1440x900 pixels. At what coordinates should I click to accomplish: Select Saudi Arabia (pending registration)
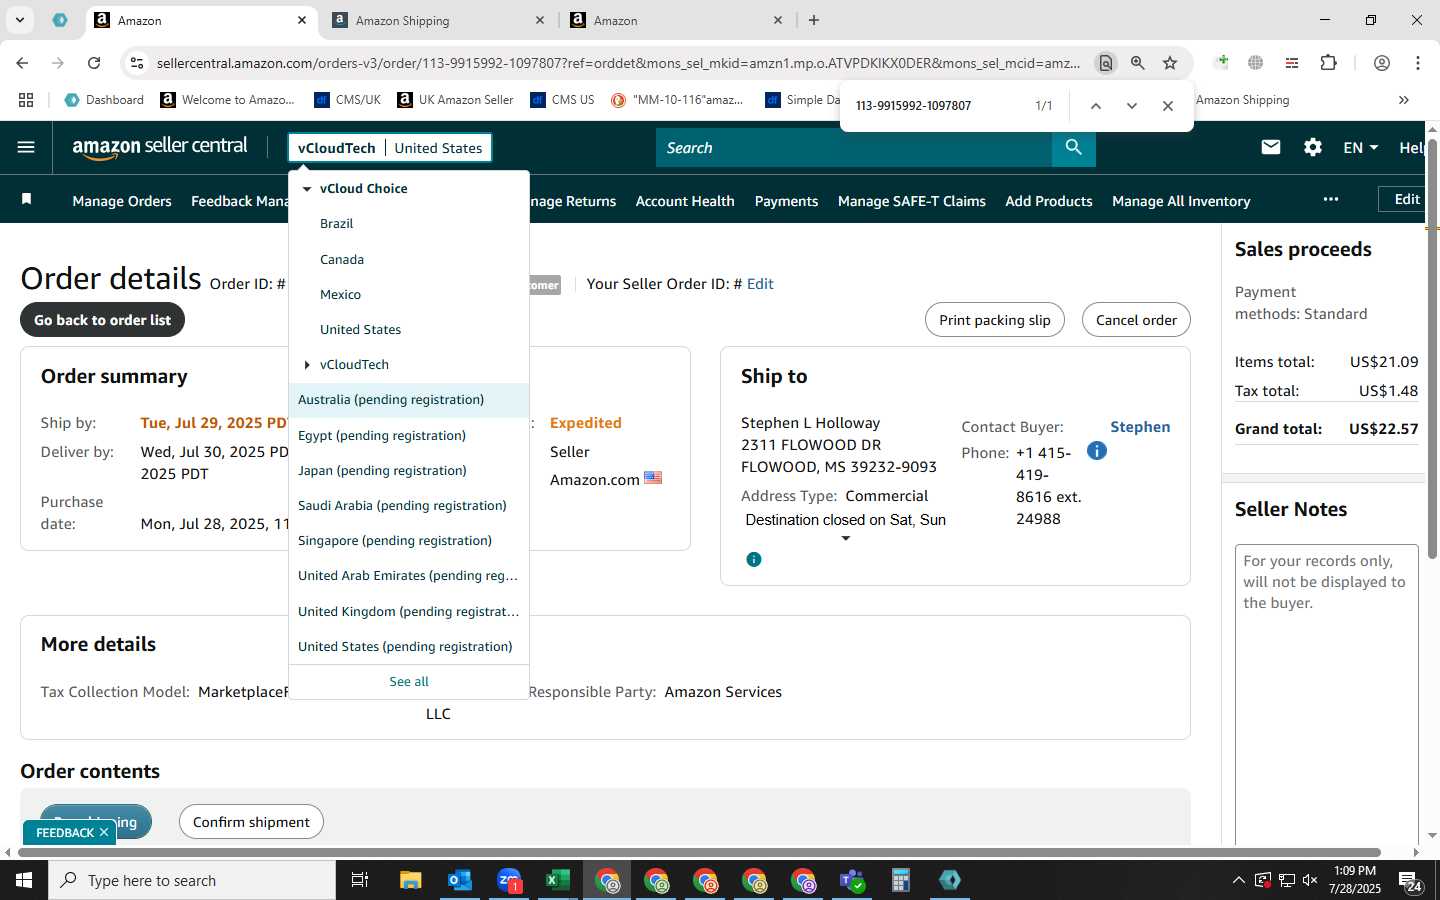pos(402,505)
